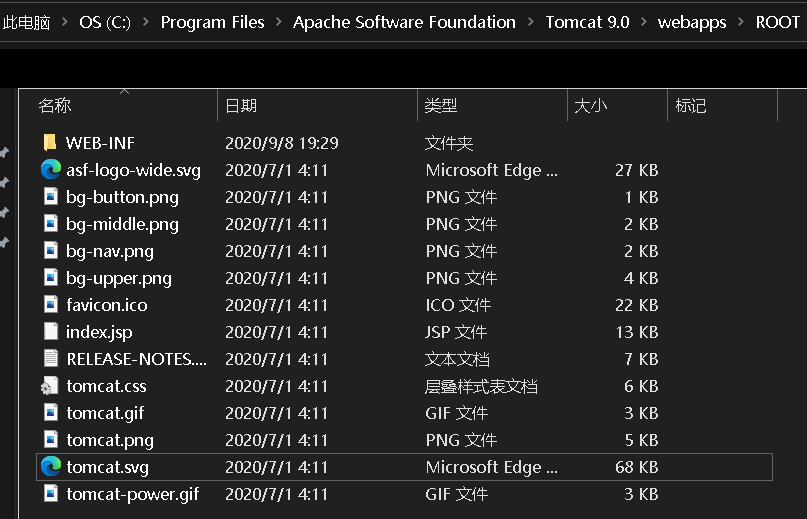Viewport: 807px width, 519px height.
Task: Click the JSP 文件 type cell
Action: (x=456, y=332)
